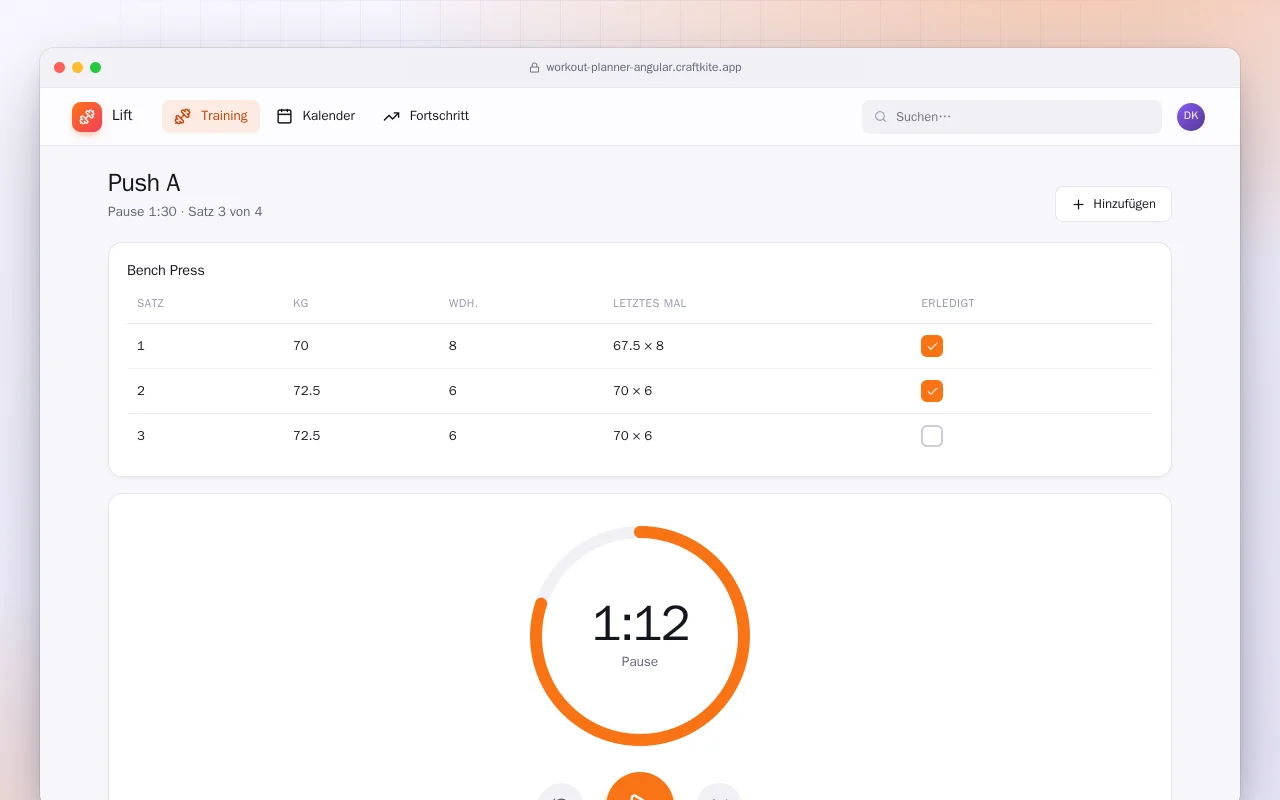Click the 'Pause 1:30 · Satz 3 von 4' subtitle

[x=185, y=212]
